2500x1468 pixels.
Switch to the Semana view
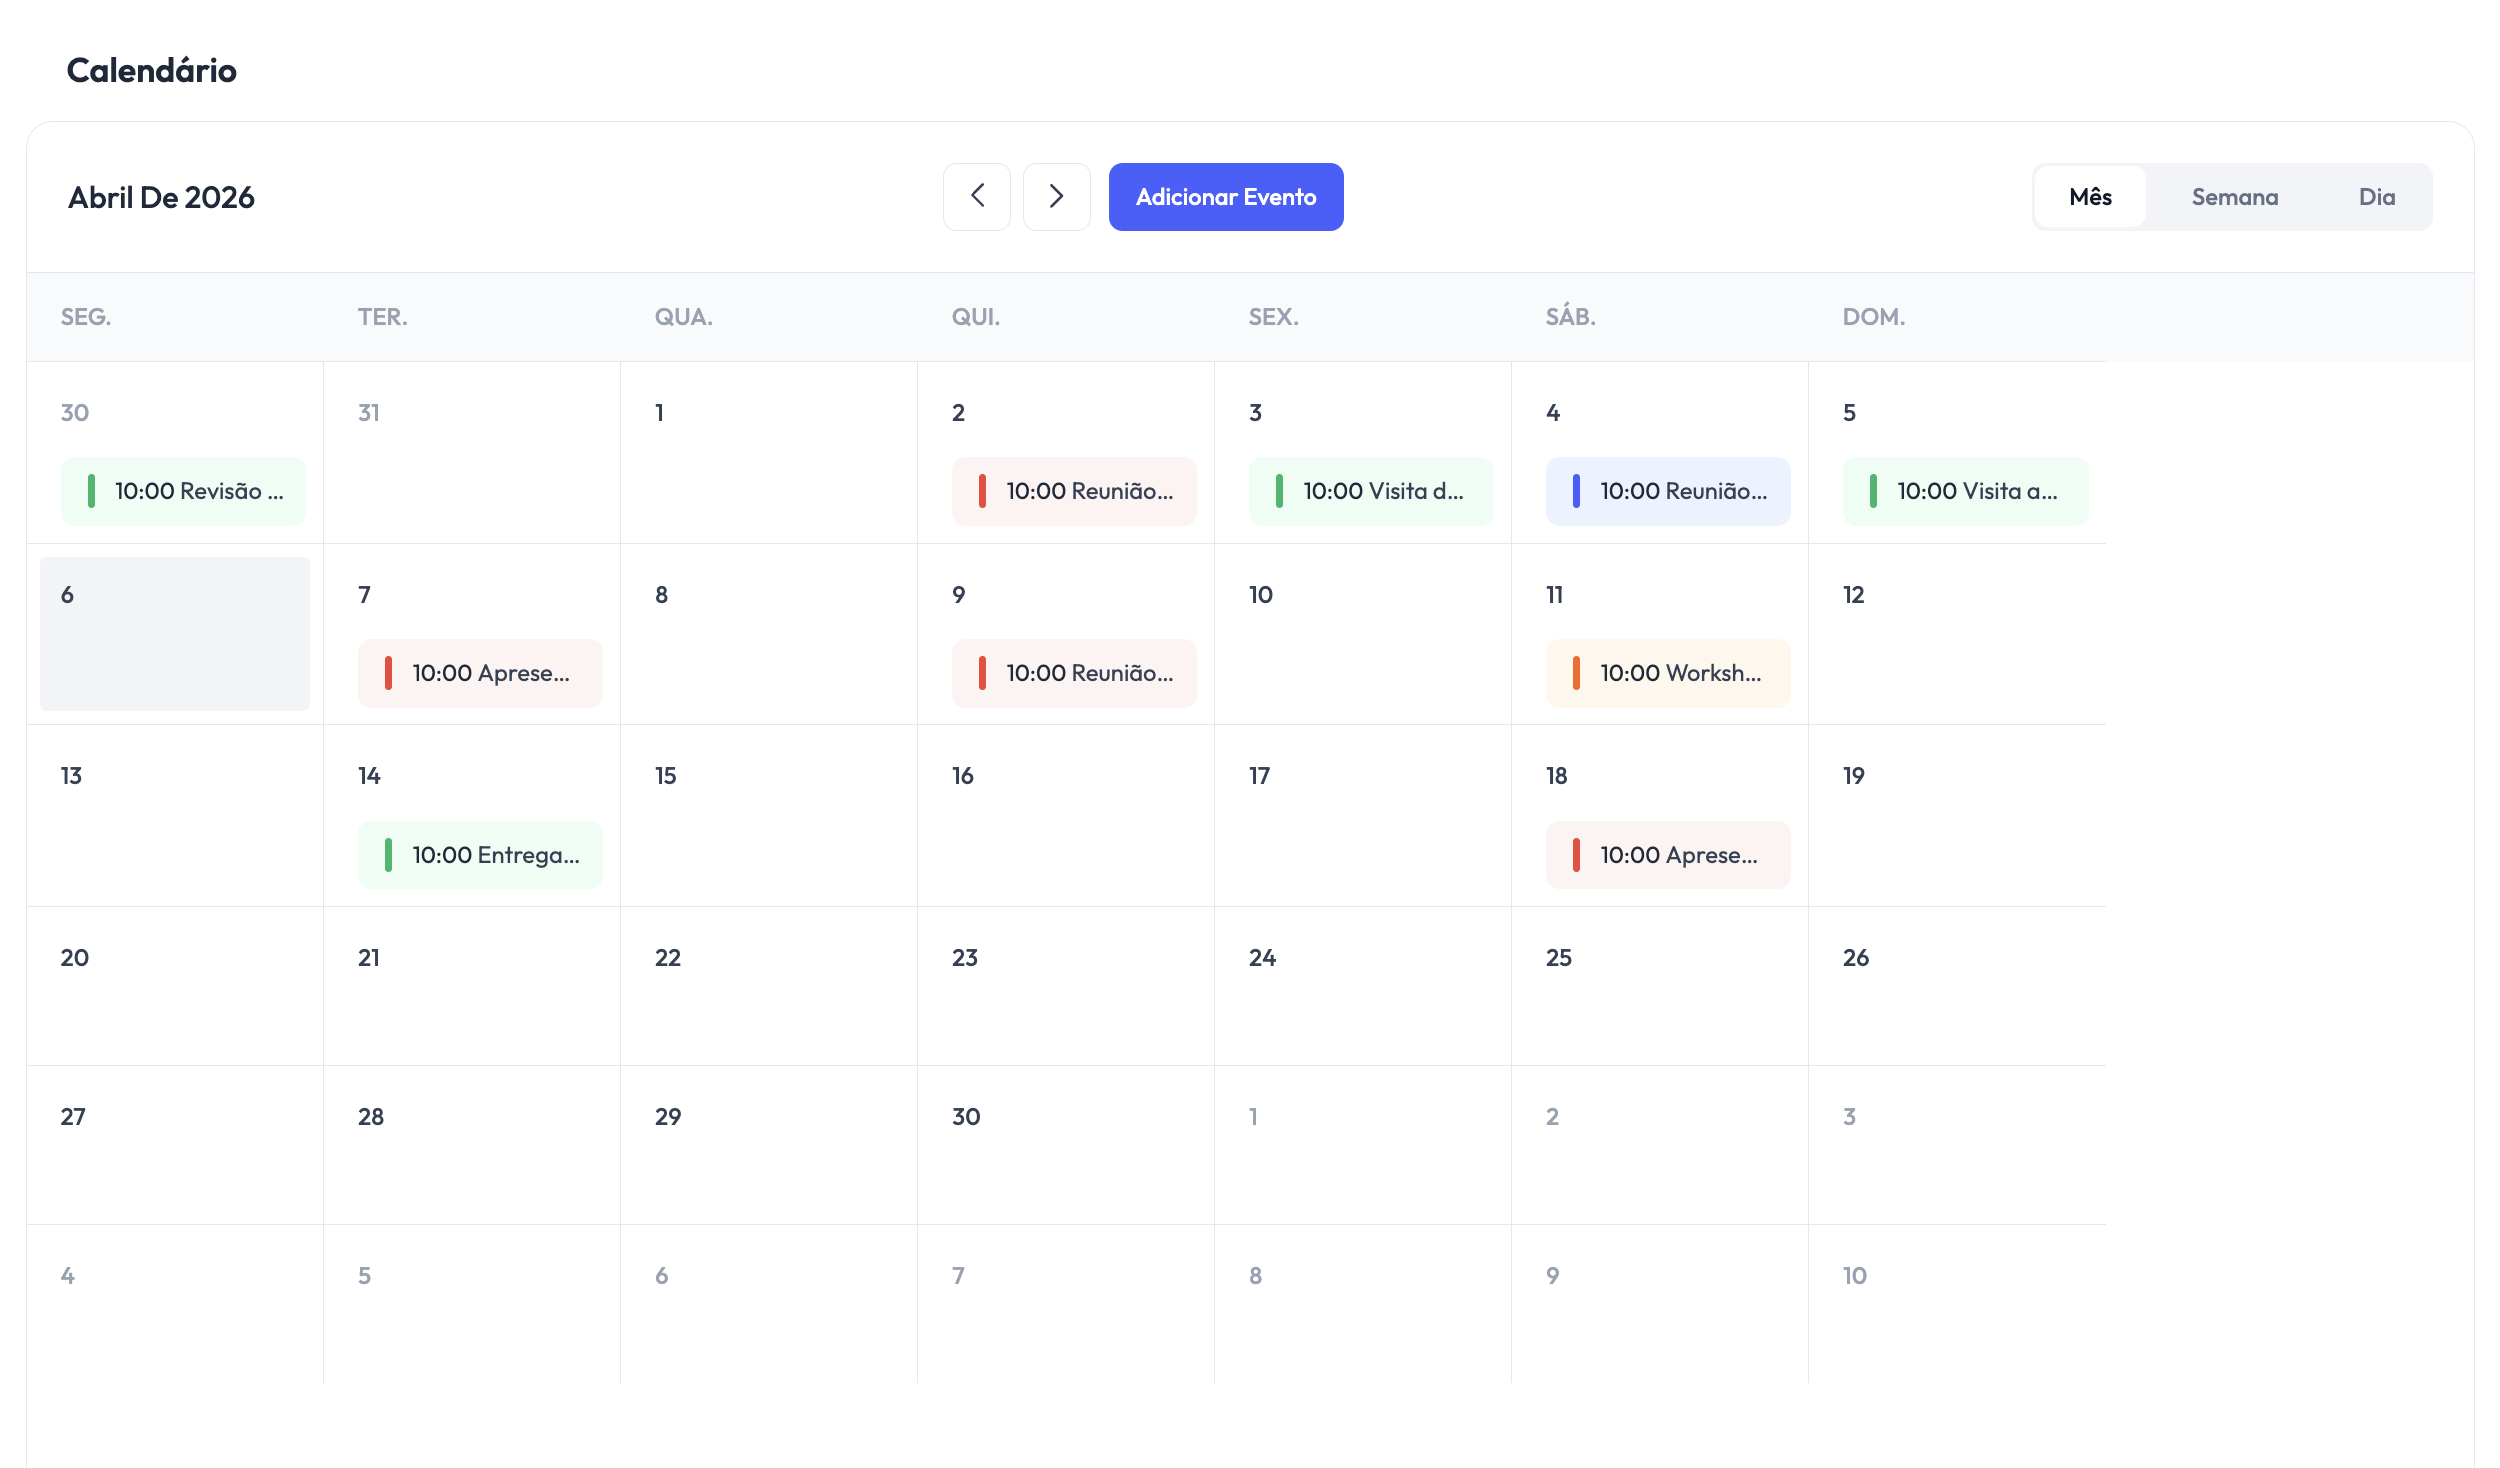point(2234,197)
